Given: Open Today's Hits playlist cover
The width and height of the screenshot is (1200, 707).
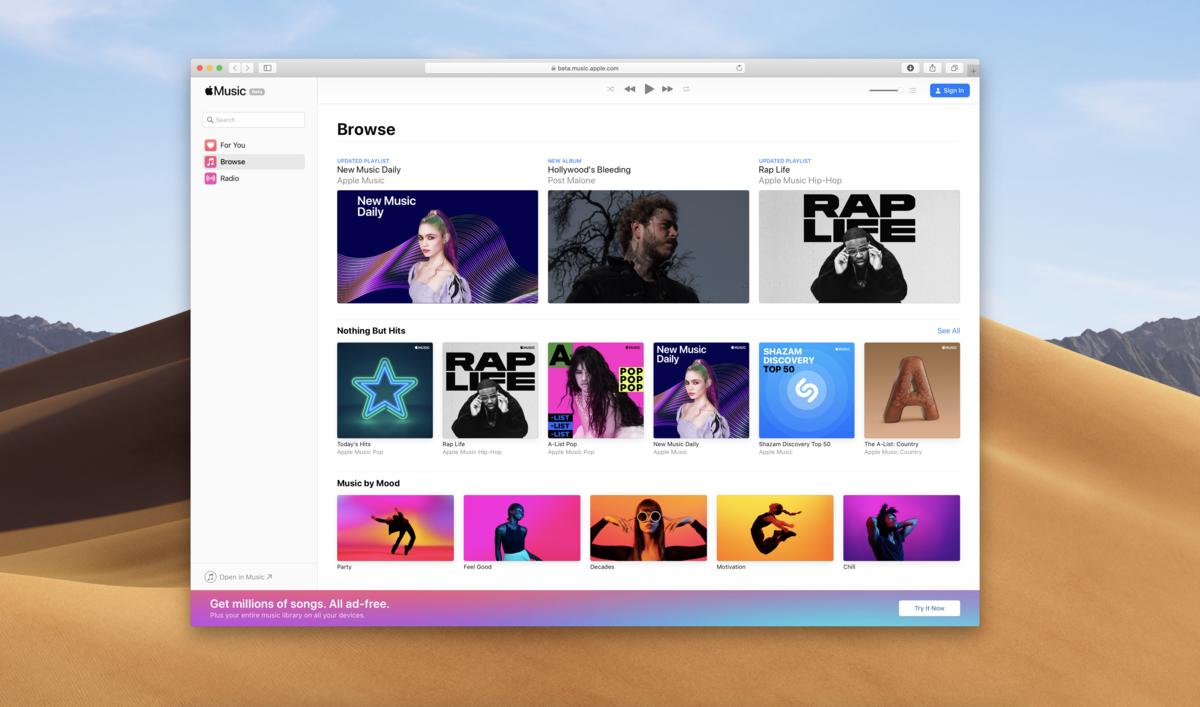Looking at the screenshot, I should (385, 390).
